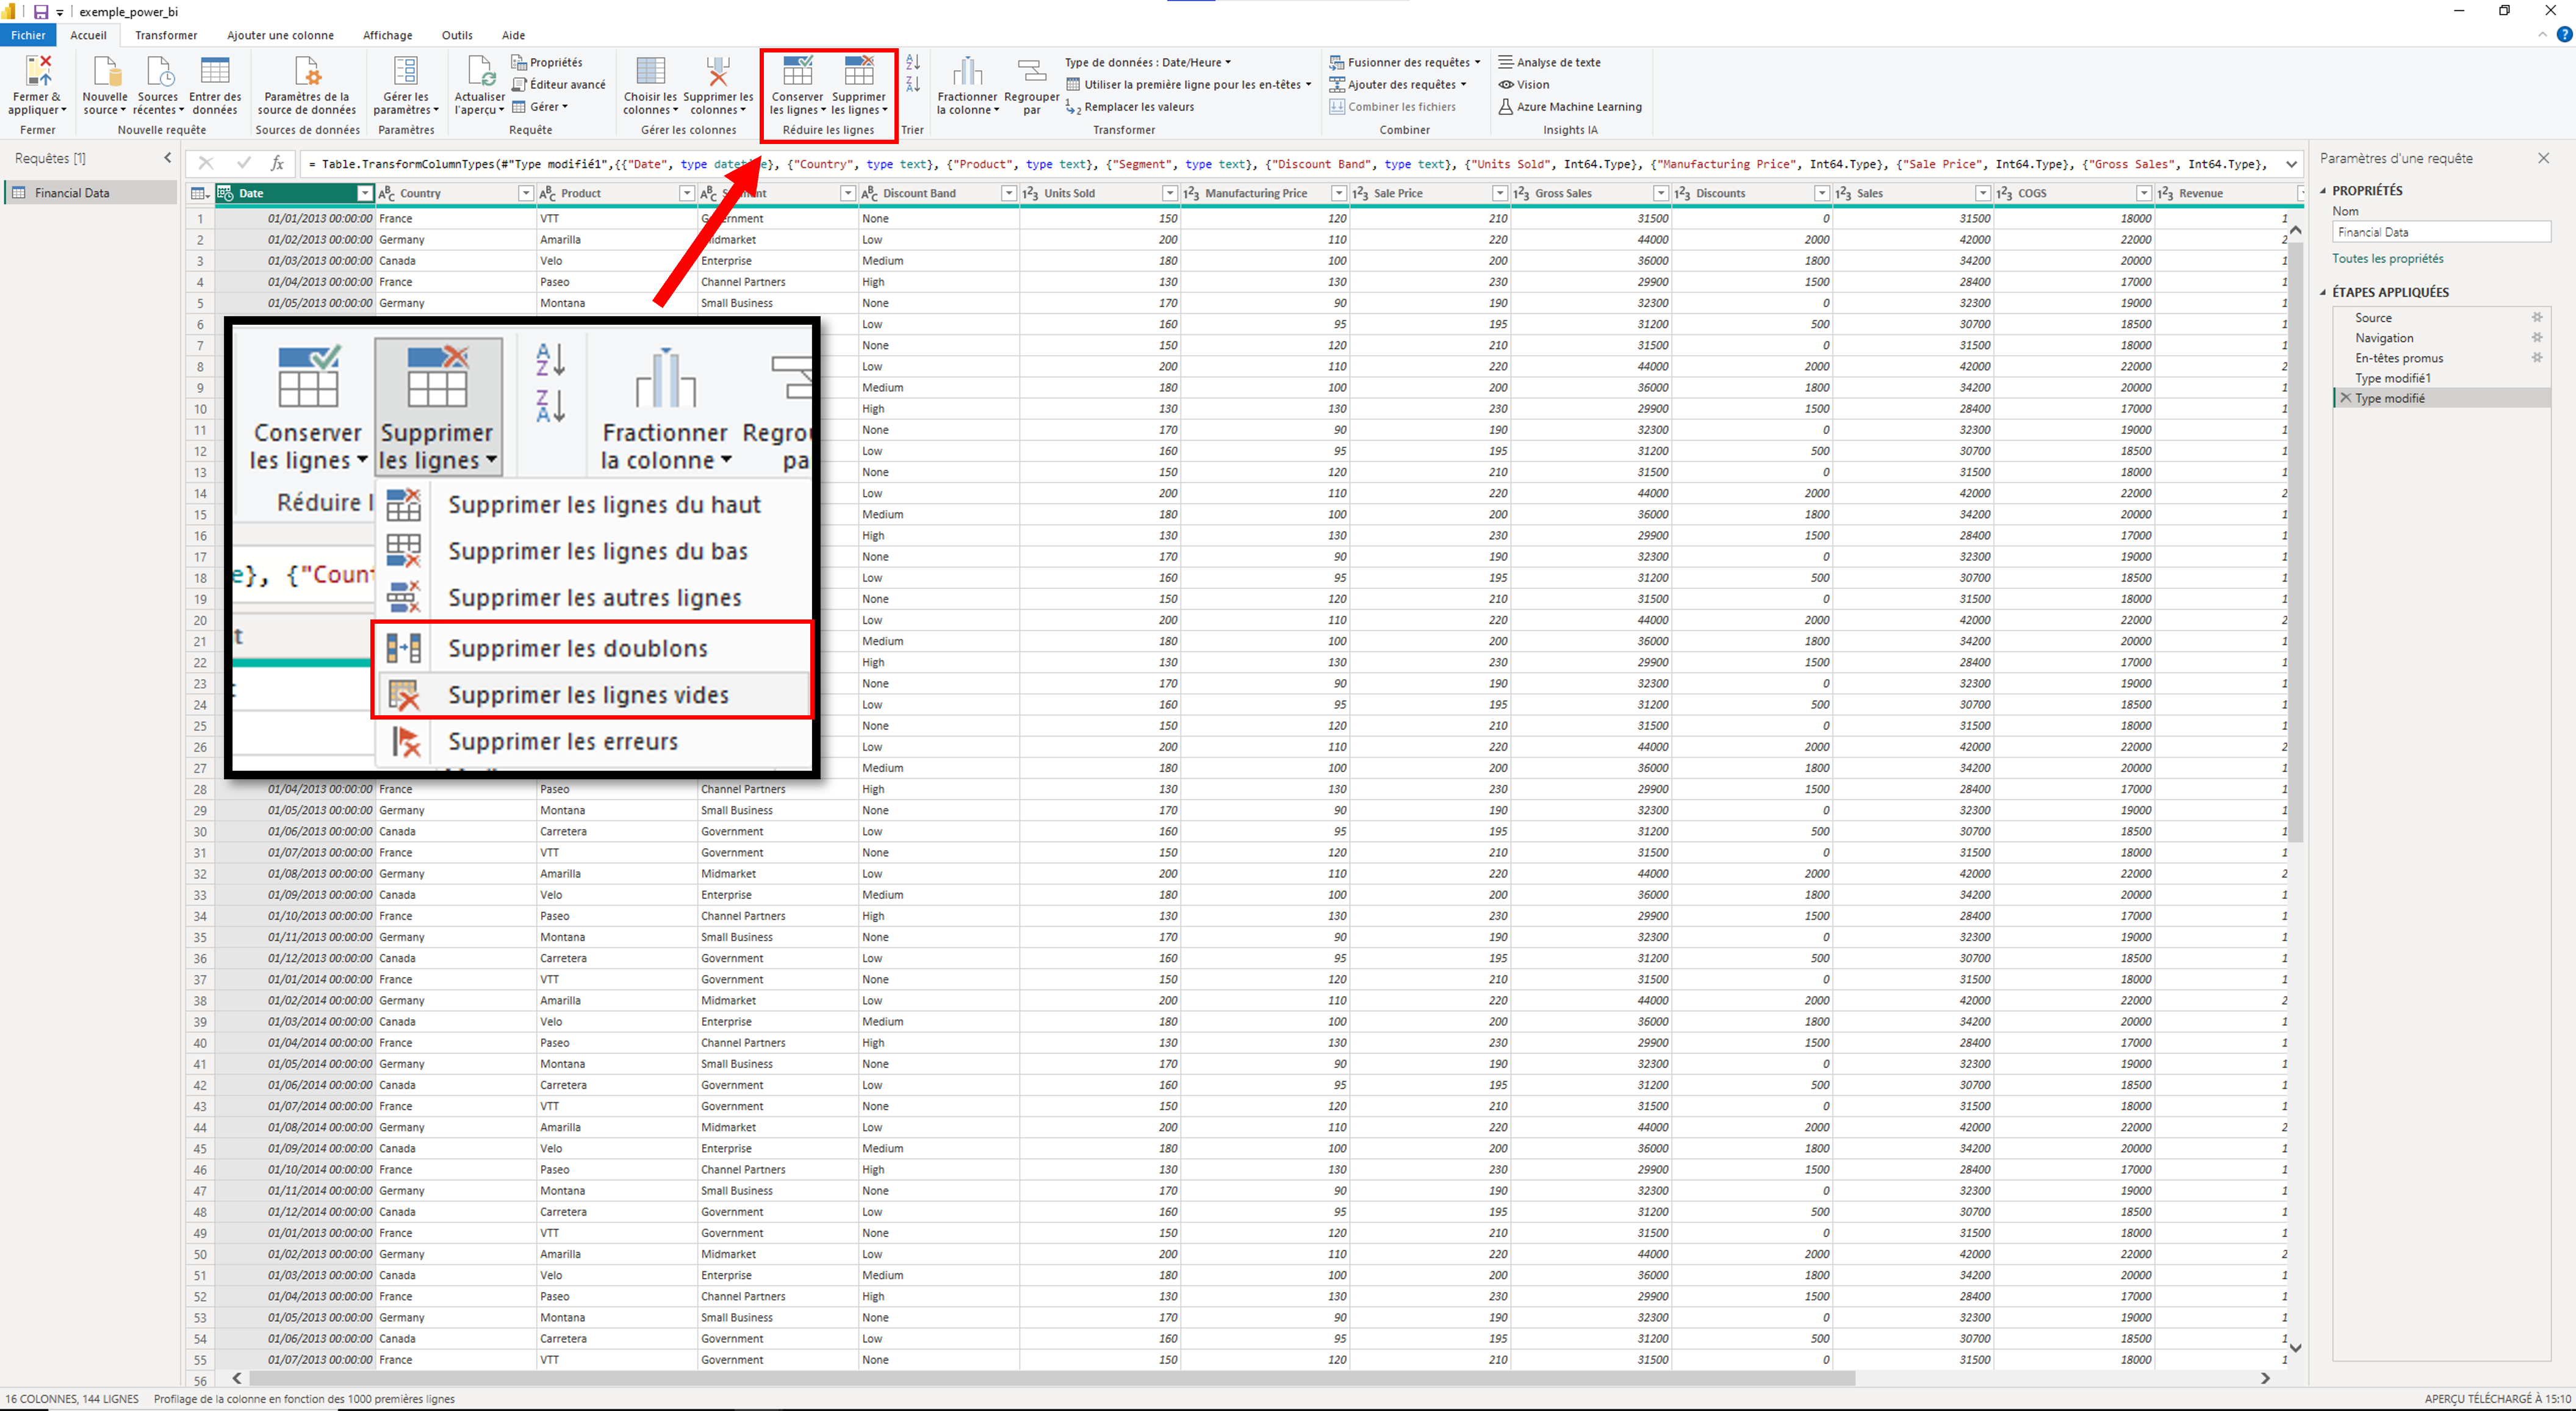
Task: Open the Fusionner des requêtes dropdown arrow
Action: [1477, 62]
